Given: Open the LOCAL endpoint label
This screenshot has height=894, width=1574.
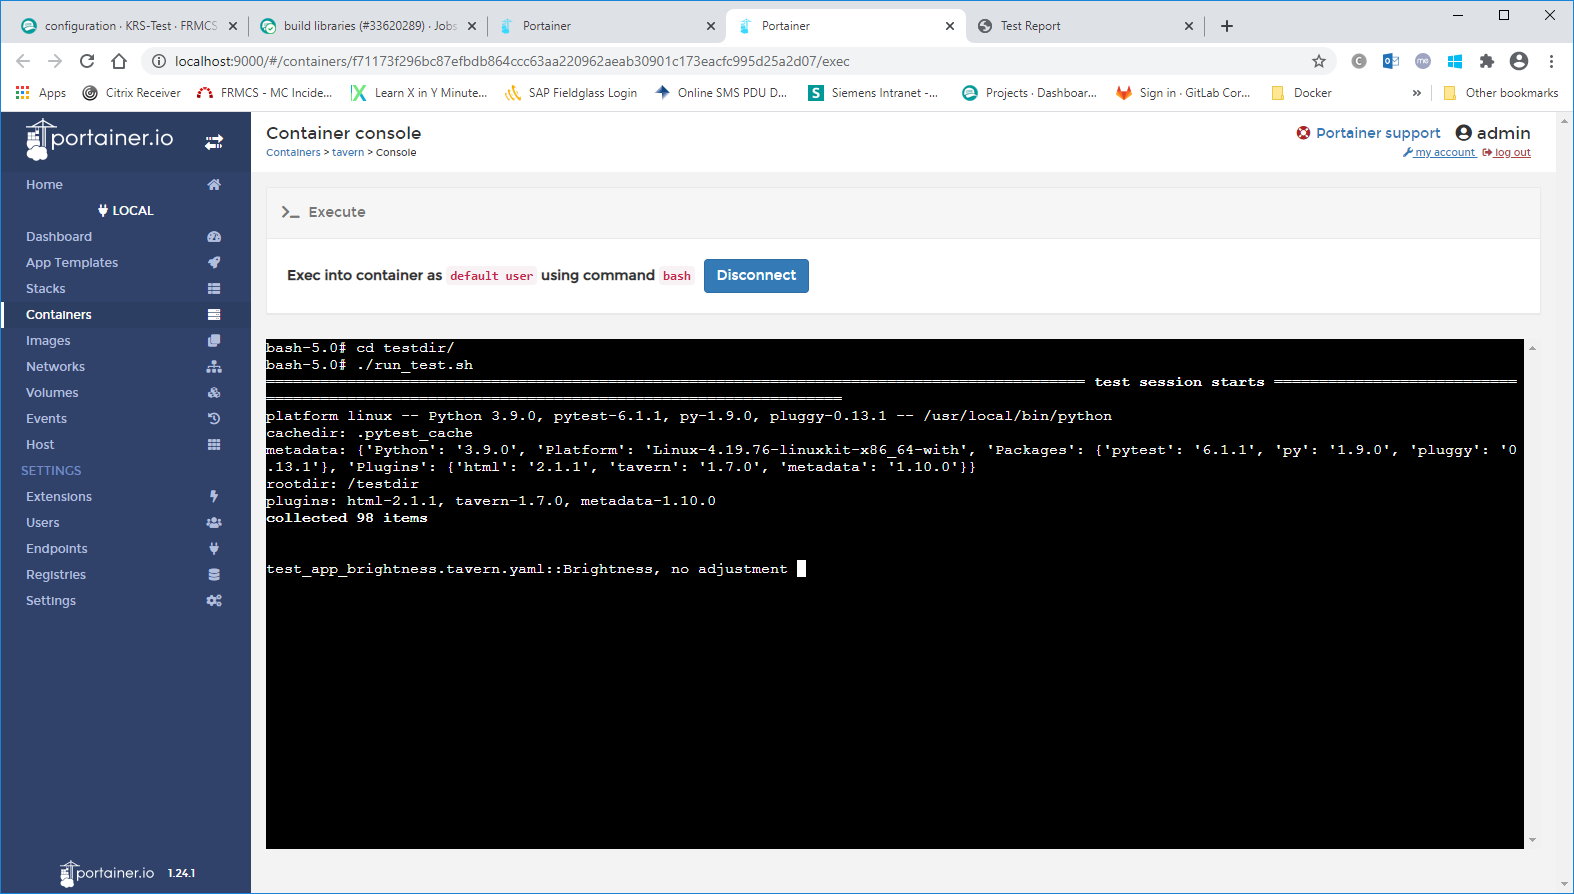Looking at the screenshot, I should point(125,211).
